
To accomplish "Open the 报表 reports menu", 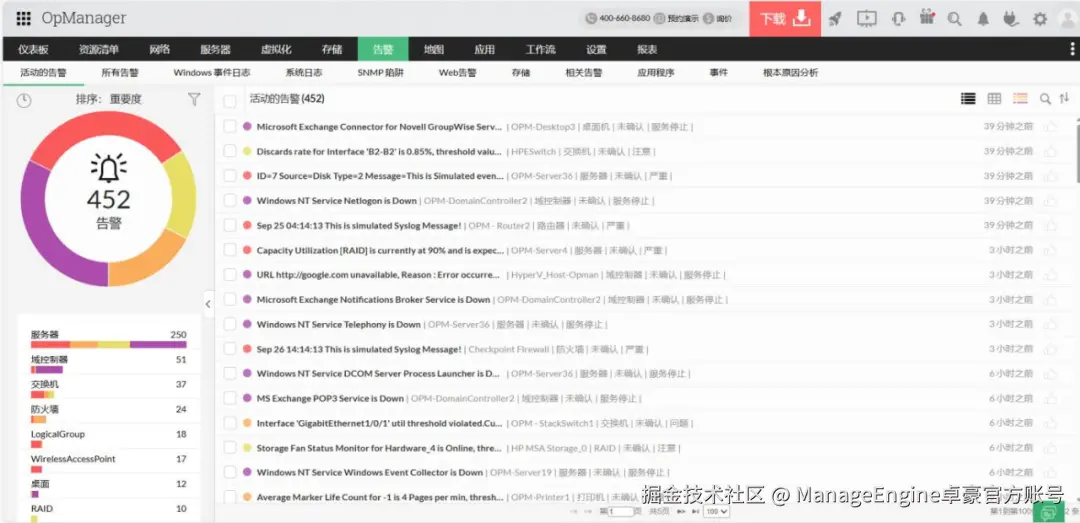I will [647, 50].
